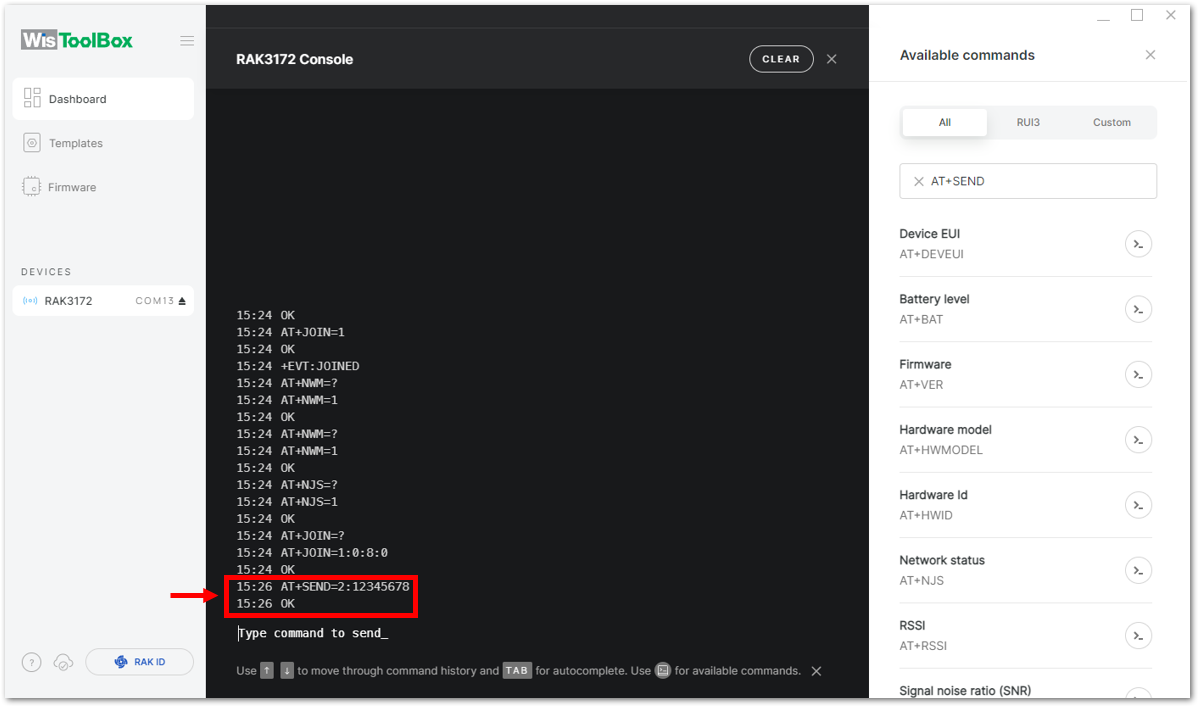Image resolution: width=1199 pixels, height=707 pixels.
Task: Clear the RAK3172 console output
Action: coord(781,59)
